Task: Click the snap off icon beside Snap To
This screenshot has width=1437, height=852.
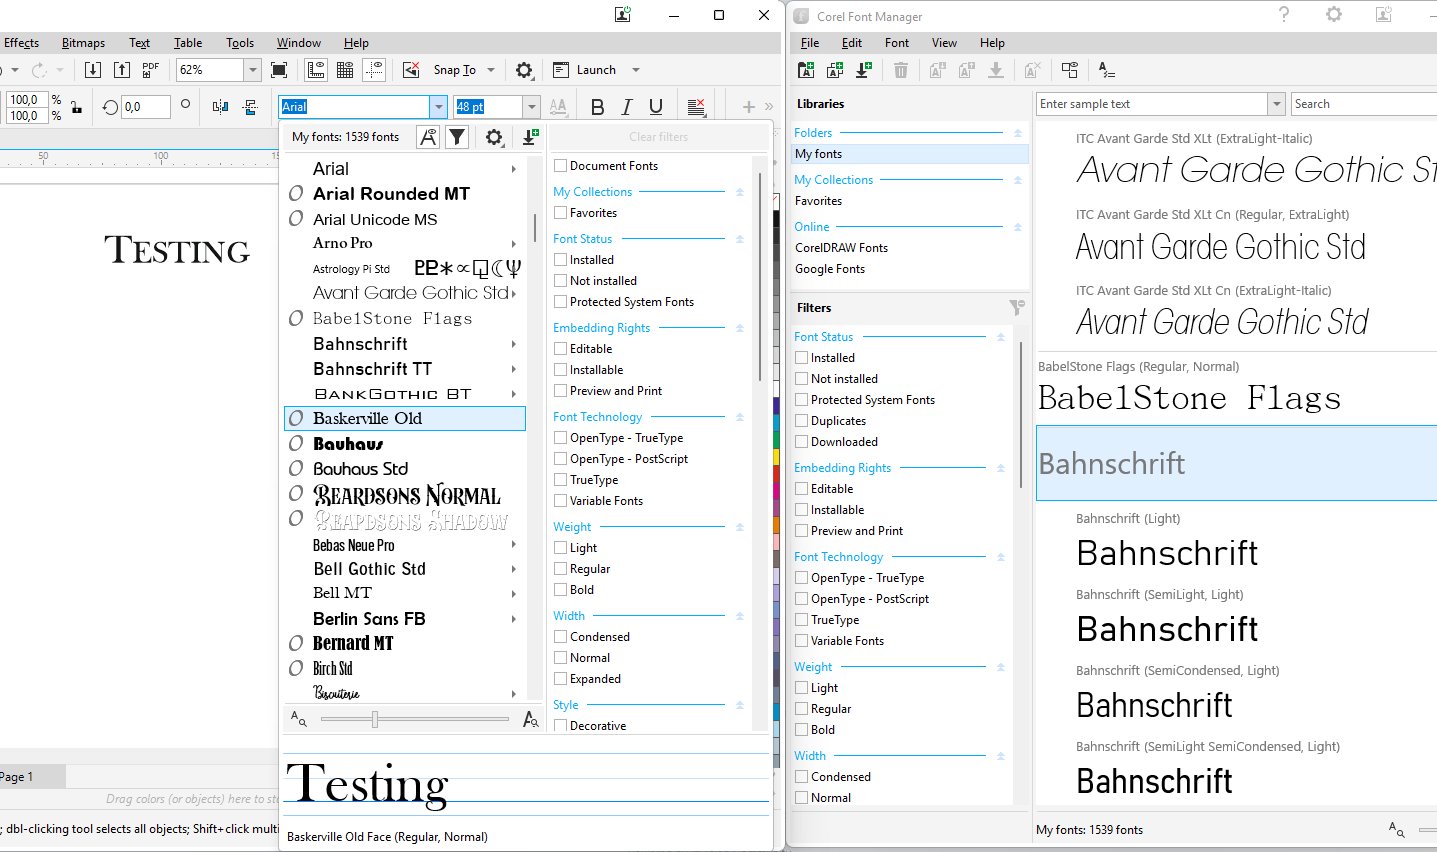Action: tap(411, 70)
